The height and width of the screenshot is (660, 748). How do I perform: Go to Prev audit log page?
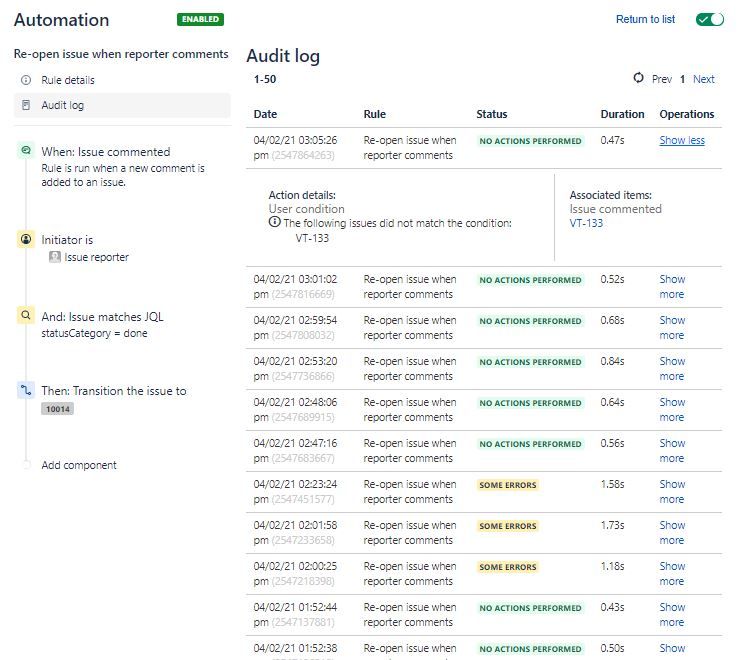pyautogui.click(x=662, y=79)
